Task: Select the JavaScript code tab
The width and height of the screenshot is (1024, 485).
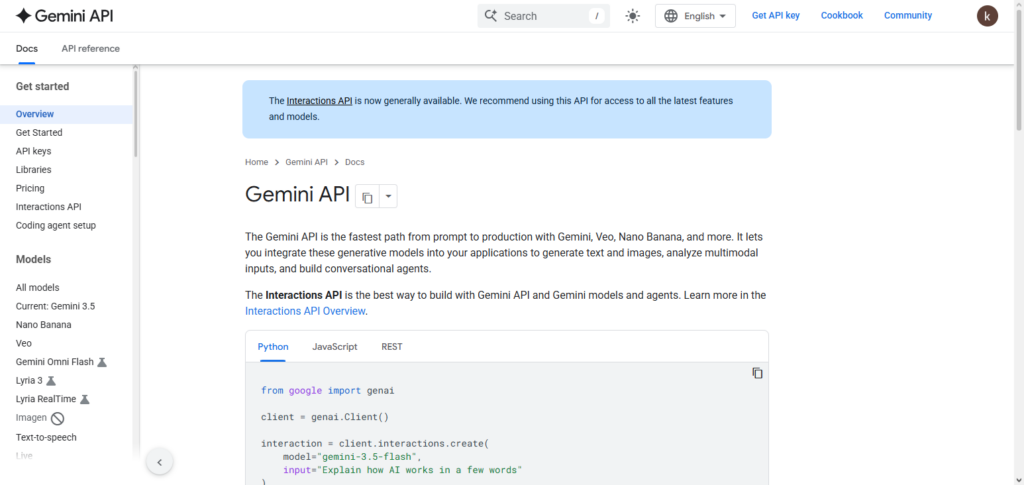Action: (334, 347)
